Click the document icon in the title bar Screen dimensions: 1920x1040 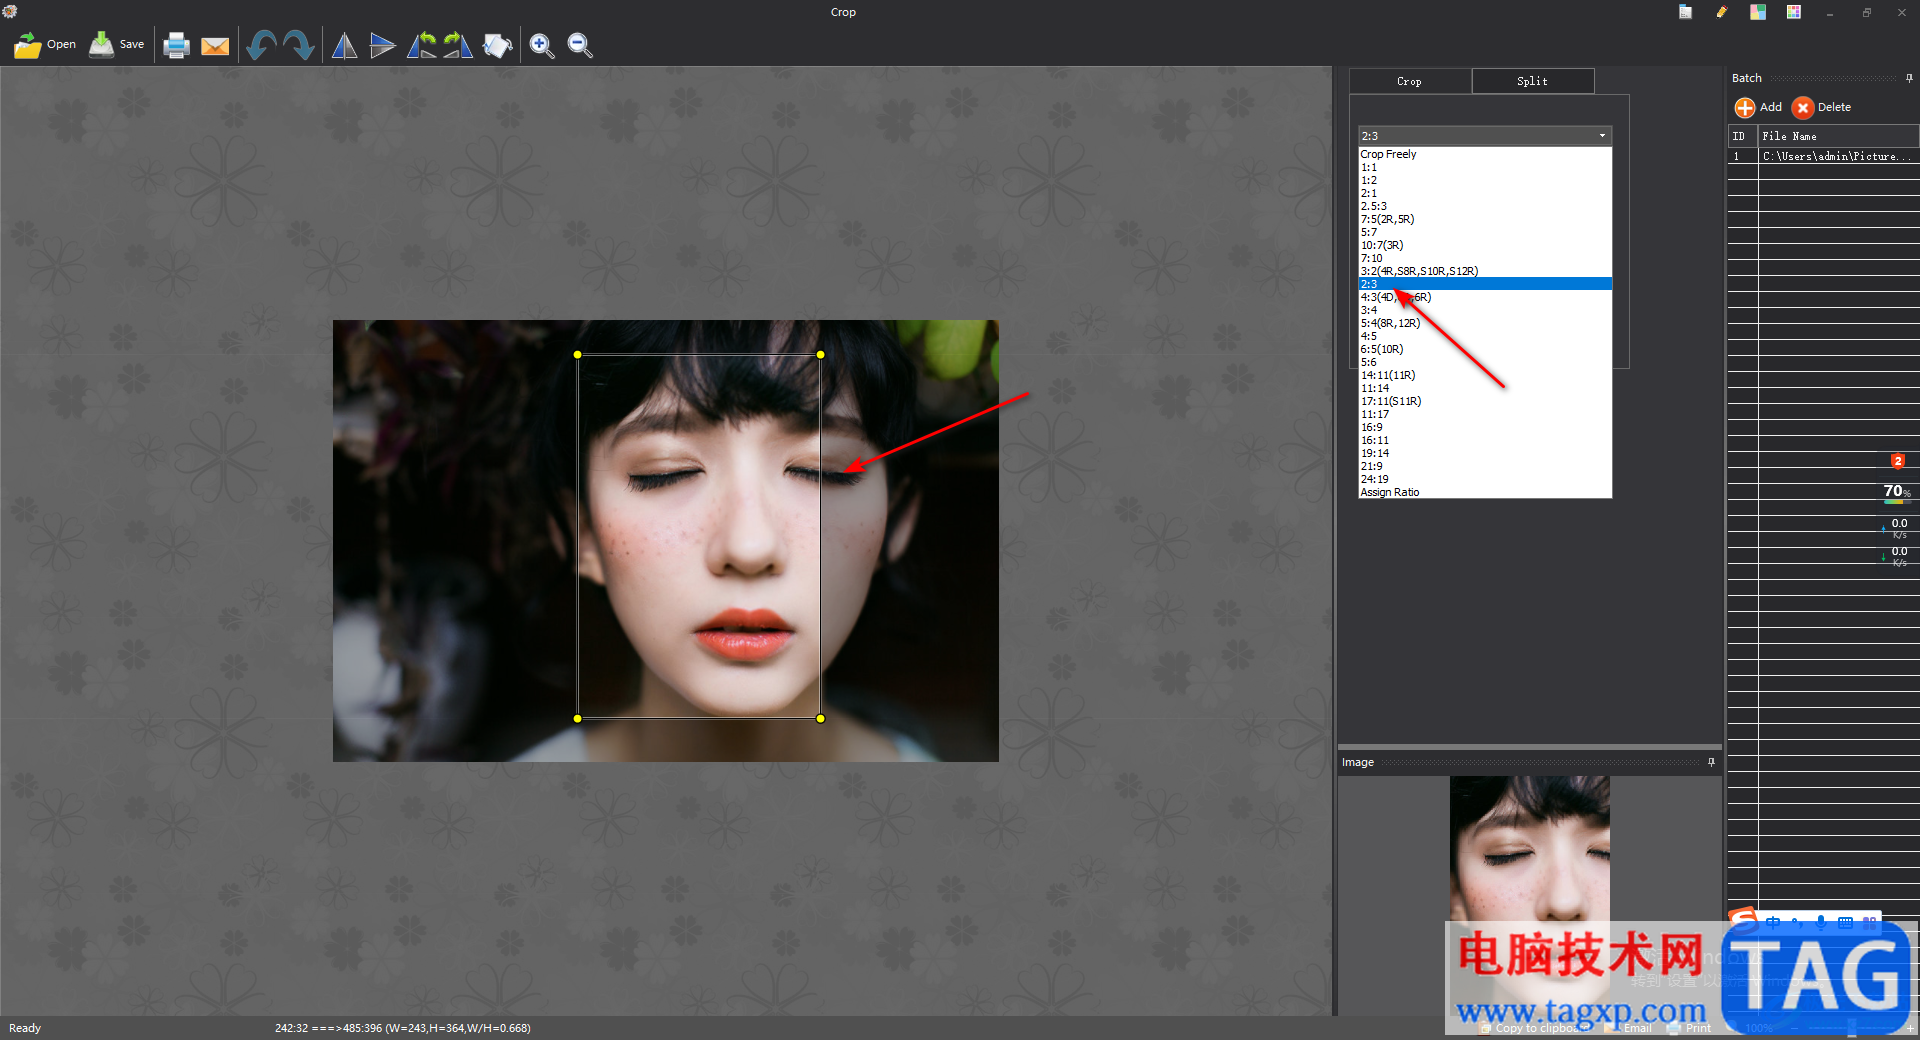1685,12
